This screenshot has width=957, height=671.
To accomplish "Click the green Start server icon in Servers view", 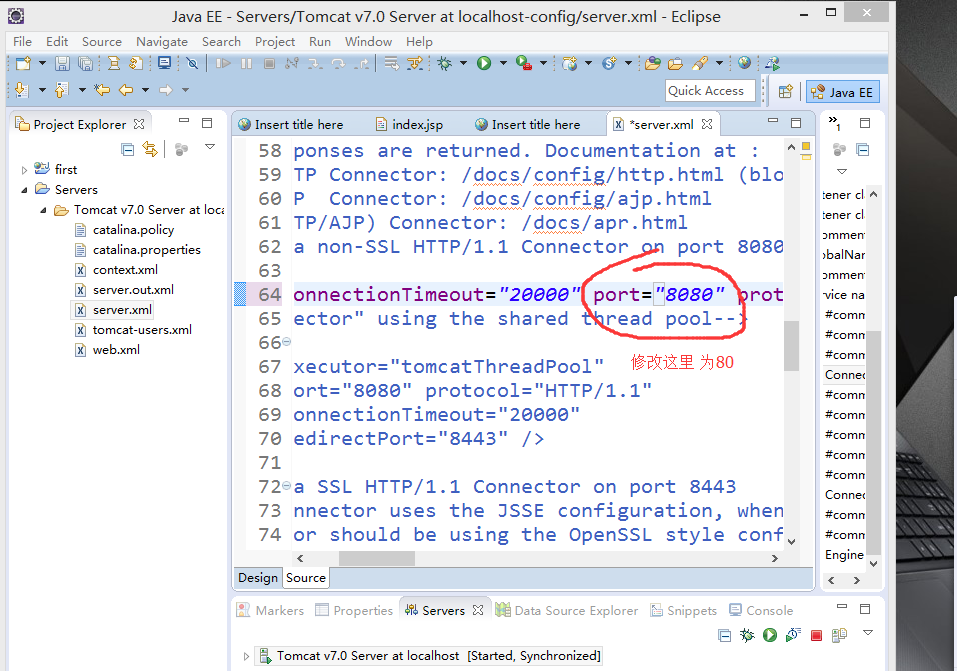I will [x=770, y=636].
